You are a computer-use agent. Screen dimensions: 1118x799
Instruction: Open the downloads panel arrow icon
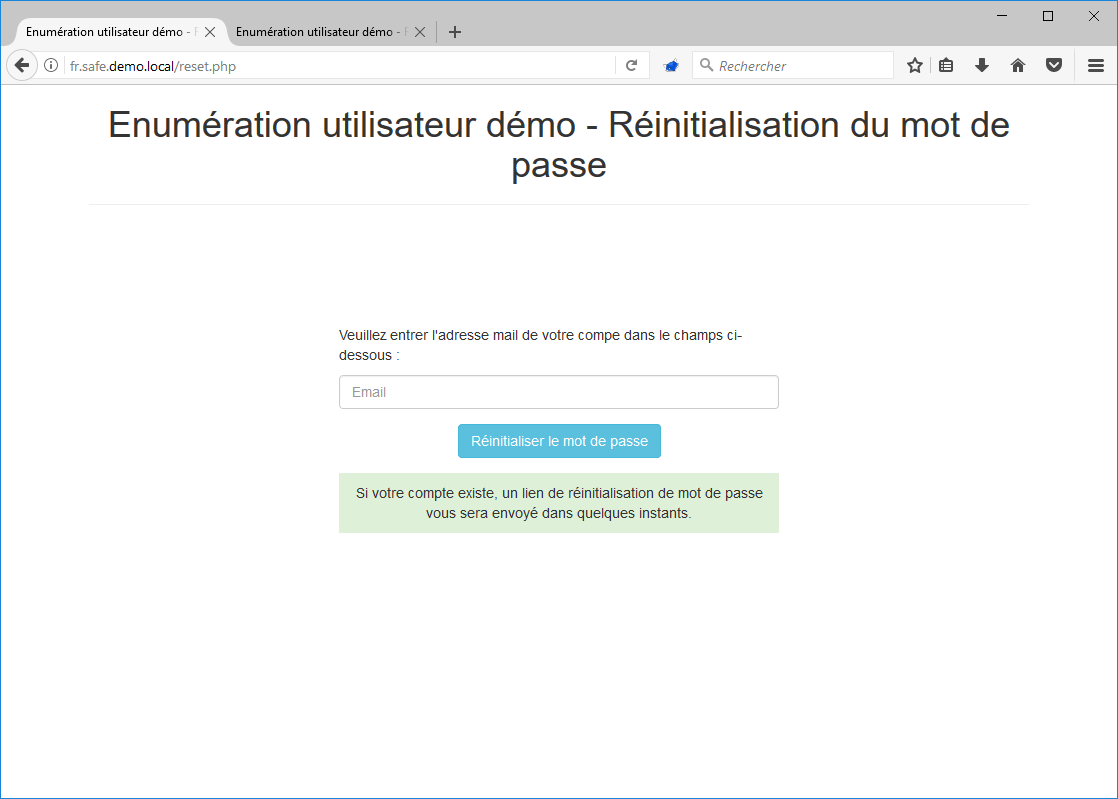[982, 64]
